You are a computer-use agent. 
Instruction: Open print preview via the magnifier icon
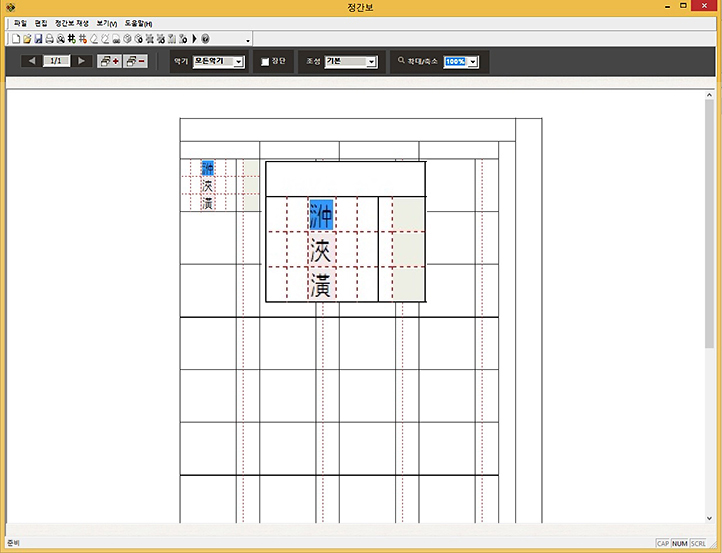point(60,39)
